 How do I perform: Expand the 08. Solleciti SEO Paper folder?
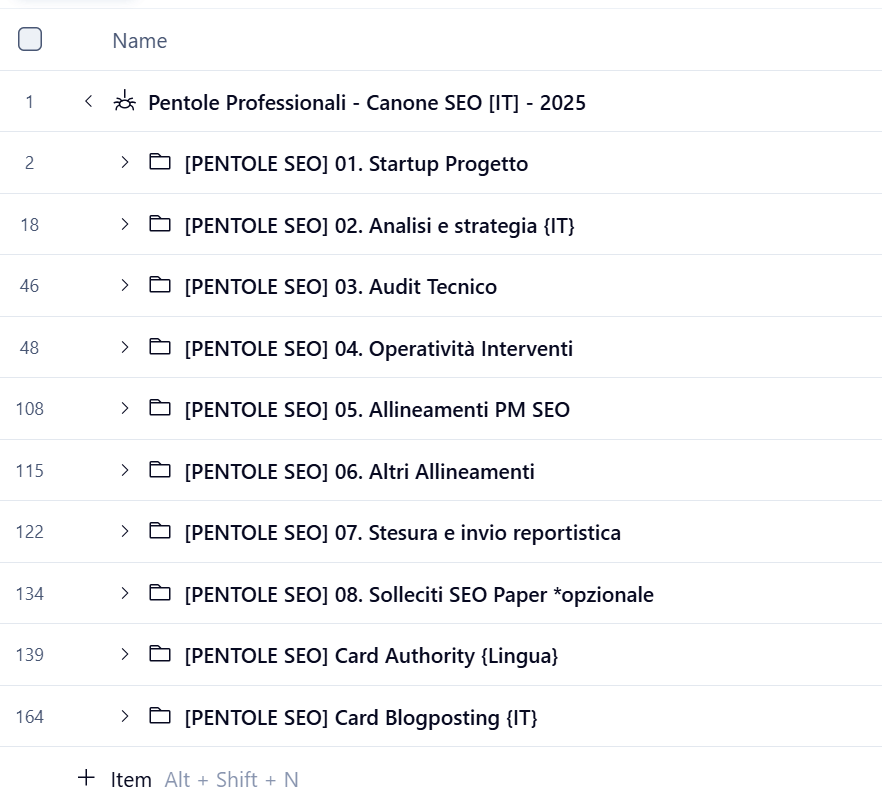point(125,593)
